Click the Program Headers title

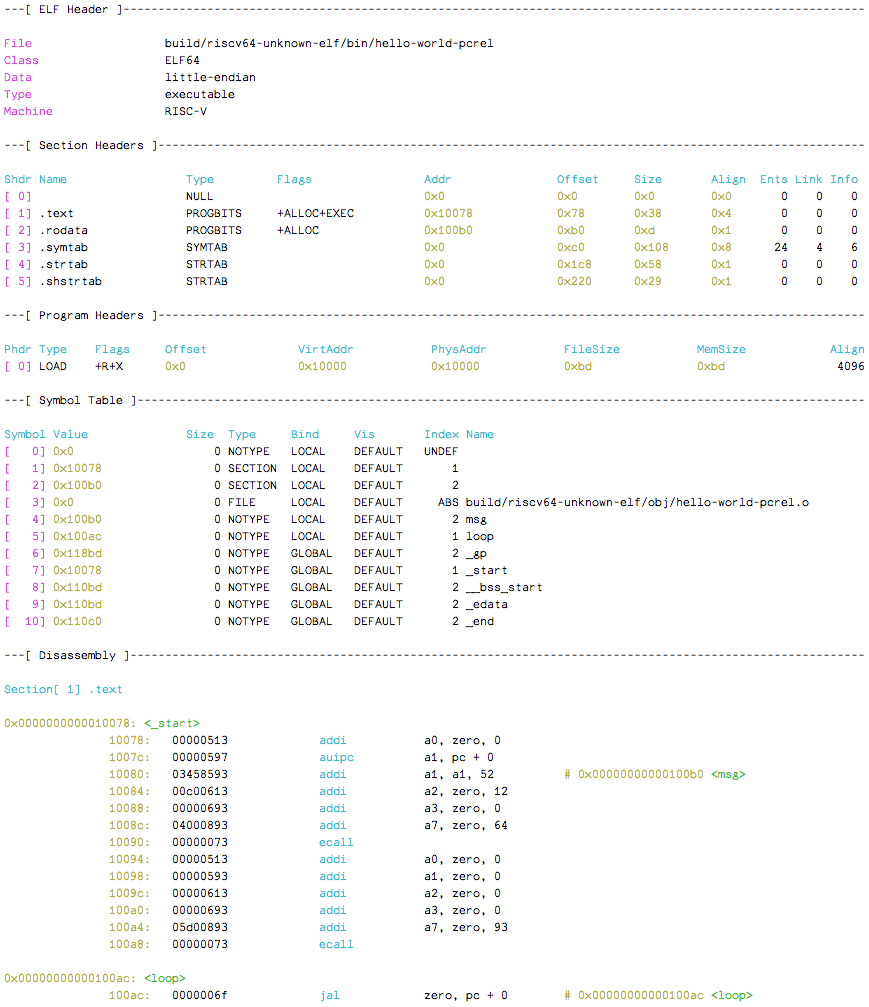(x=91, y=315)
